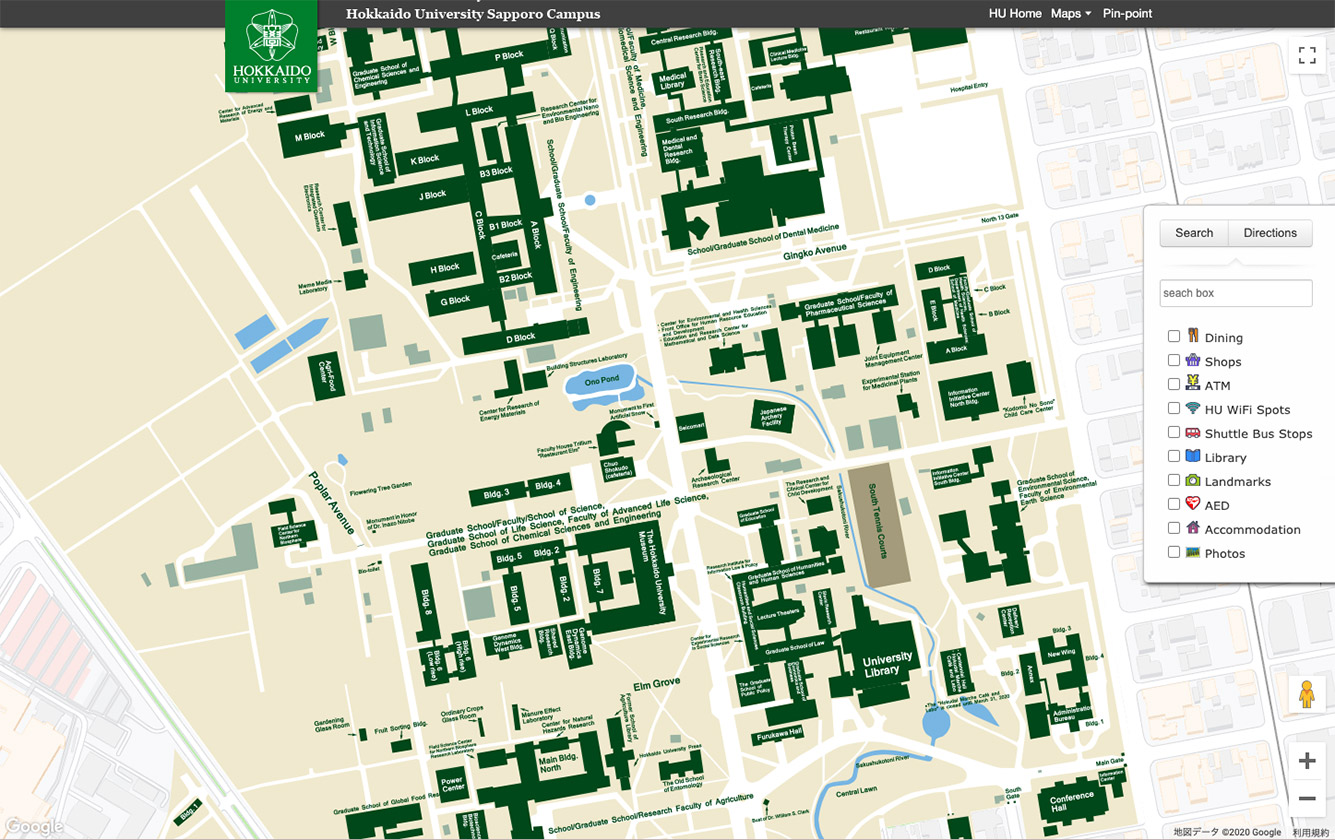Click the ATM yen icon
Image resolution: width=1335 pixels, height=840 pixels.
coord(1192,383)
